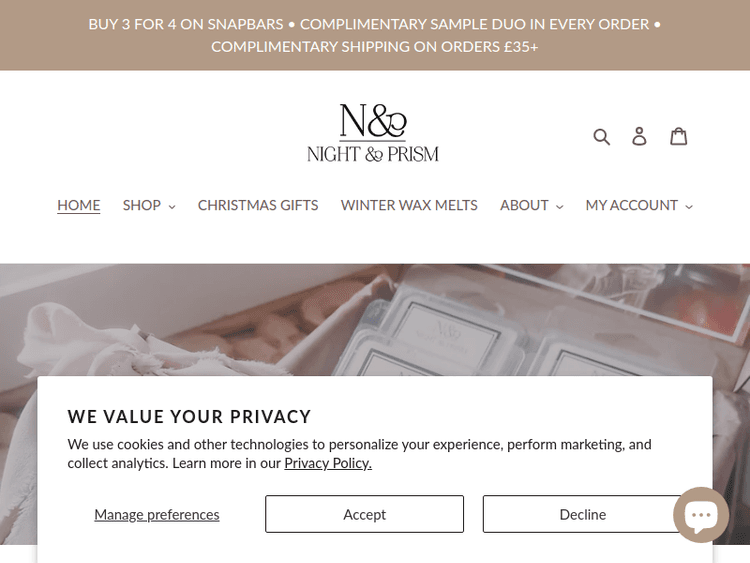
Task: Click Manage preferences link
Action: 157,514
